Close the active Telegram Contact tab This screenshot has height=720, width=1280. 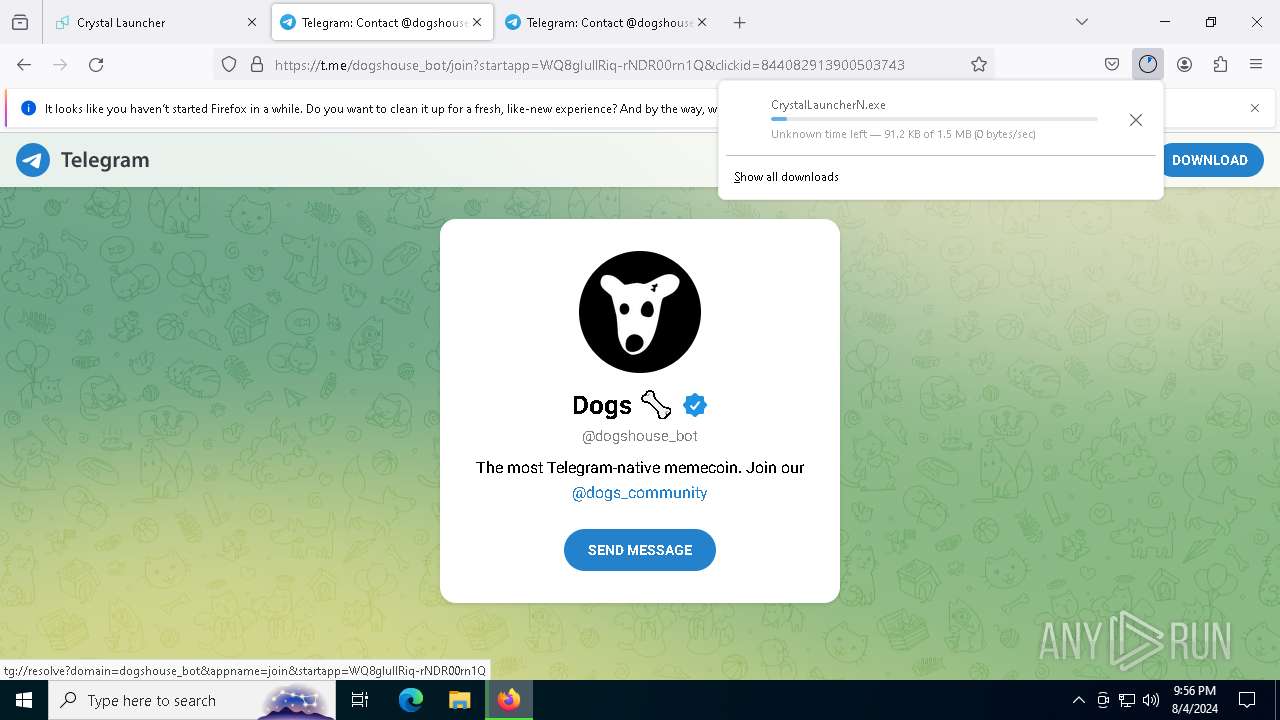pyautogui.click(x=477, y=22)
